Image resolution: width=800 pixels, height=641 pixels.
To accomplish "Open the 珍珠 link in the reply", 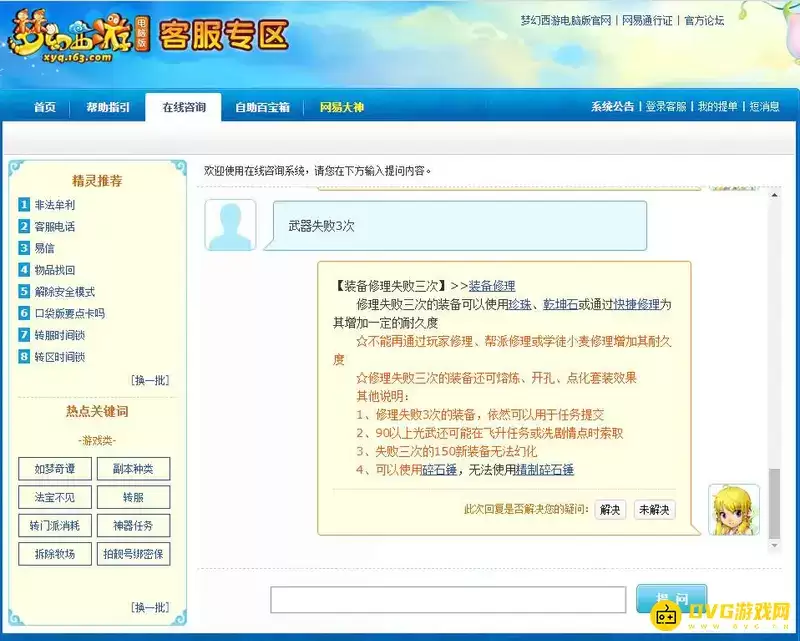I will pos(520,304).
